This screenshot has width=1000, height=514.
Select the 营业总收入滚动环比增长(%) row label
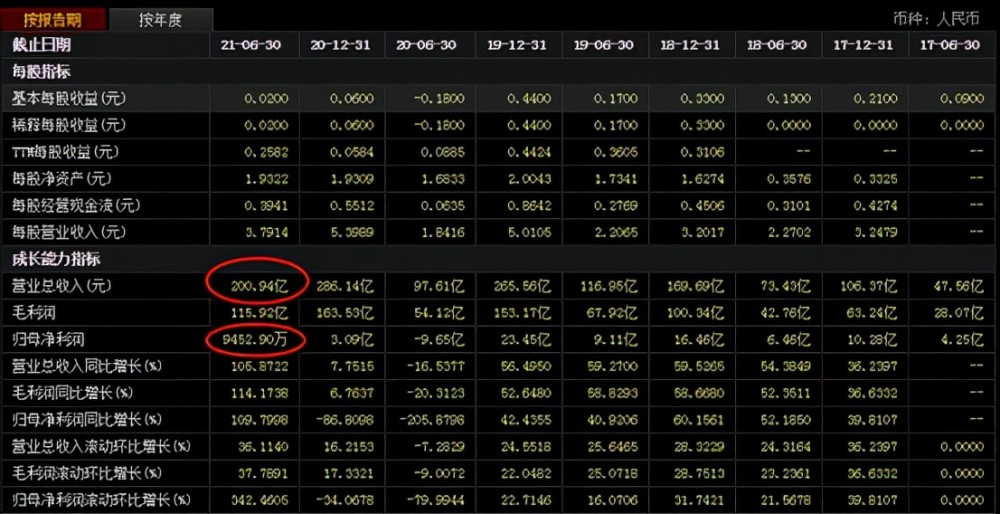[x=101, y=446]
